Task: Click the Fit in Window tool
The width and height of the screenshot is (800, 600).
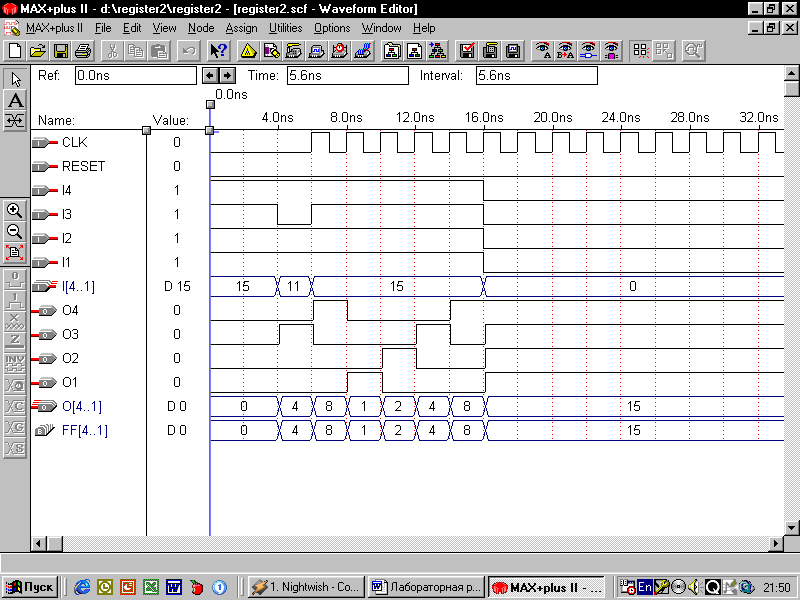Action: point(15,252)
